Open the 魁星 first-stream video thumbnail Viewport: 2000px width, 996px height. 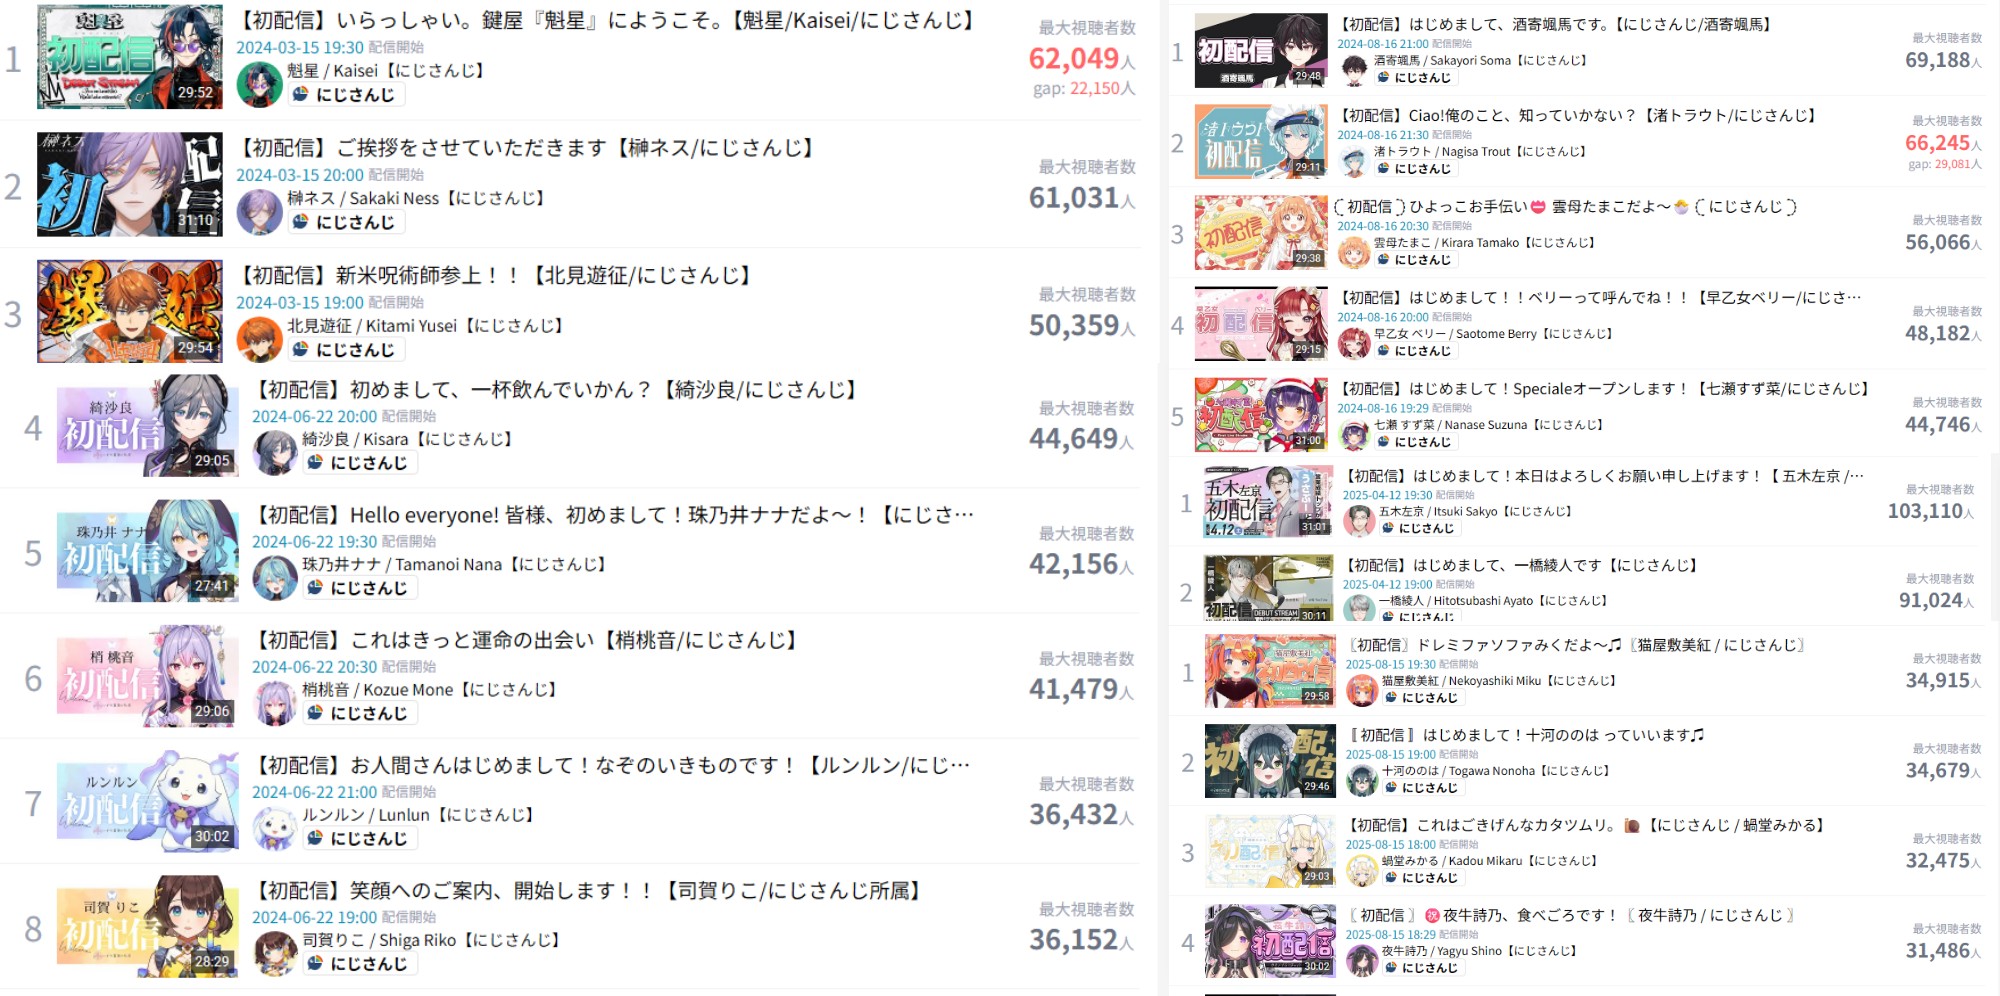click(130, 56)
